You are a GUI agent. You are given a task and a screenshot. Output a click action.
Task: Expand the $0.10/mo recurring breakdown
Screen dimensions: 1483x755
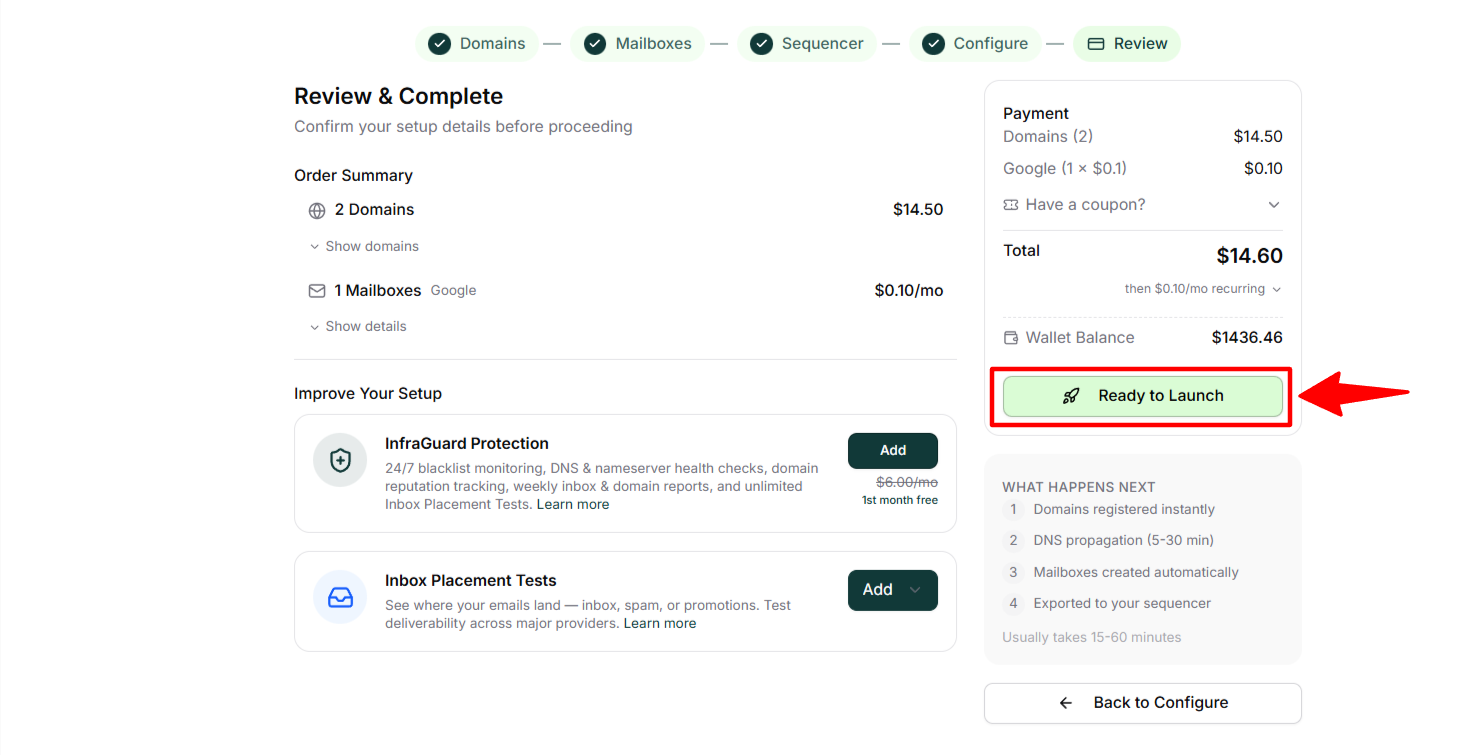[x=1275, y=289]
